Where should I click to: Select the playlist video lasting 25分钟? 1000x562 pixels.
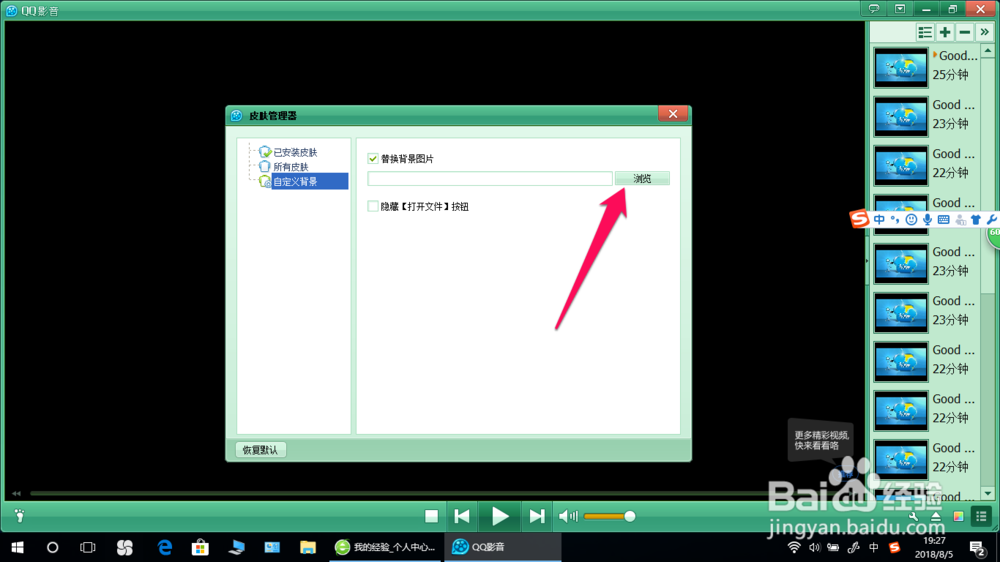click(925, 66)
